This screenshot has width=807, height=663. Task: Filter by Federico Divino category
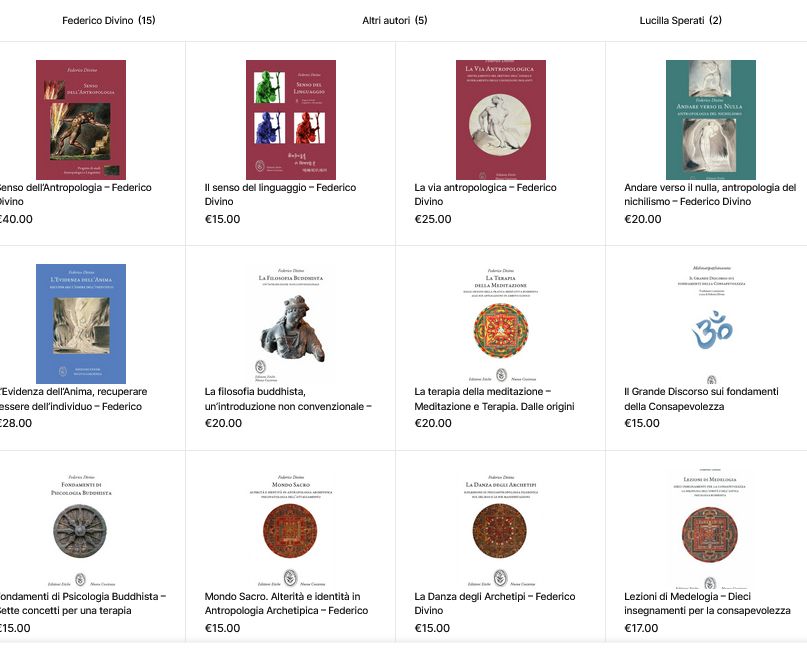109,20
